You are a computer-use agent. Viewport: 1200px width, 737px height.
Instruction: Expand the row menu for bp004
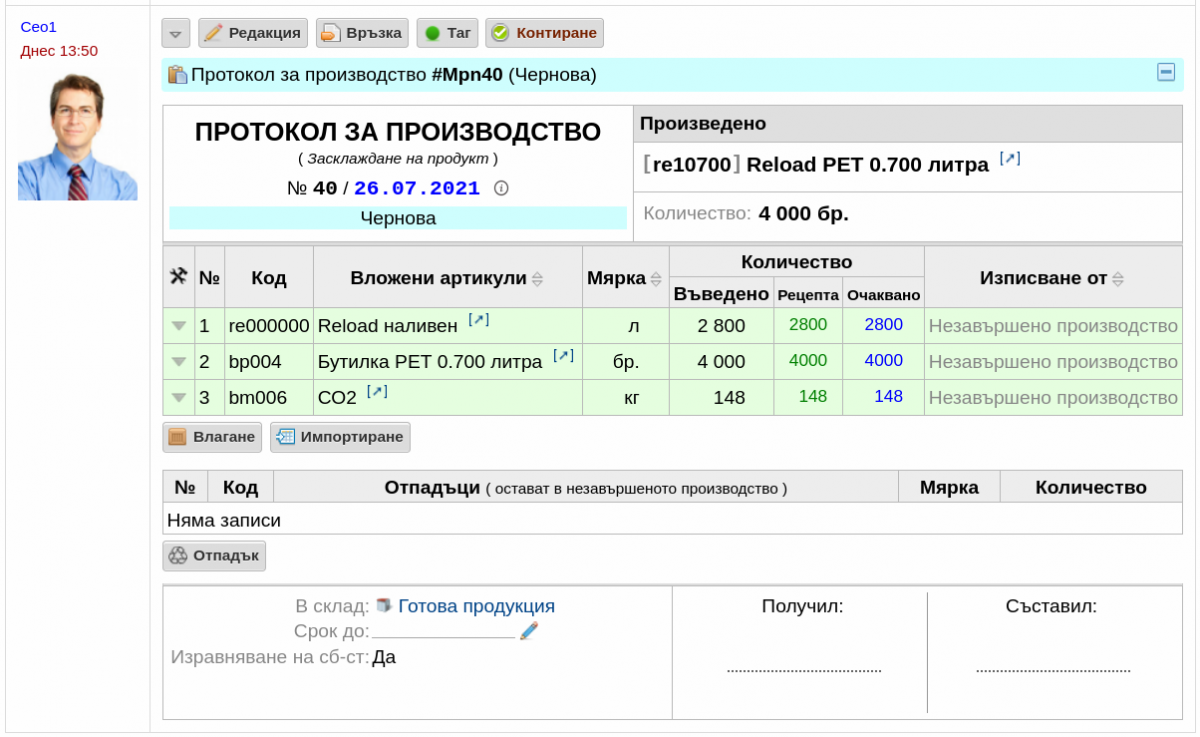point(179,362)
